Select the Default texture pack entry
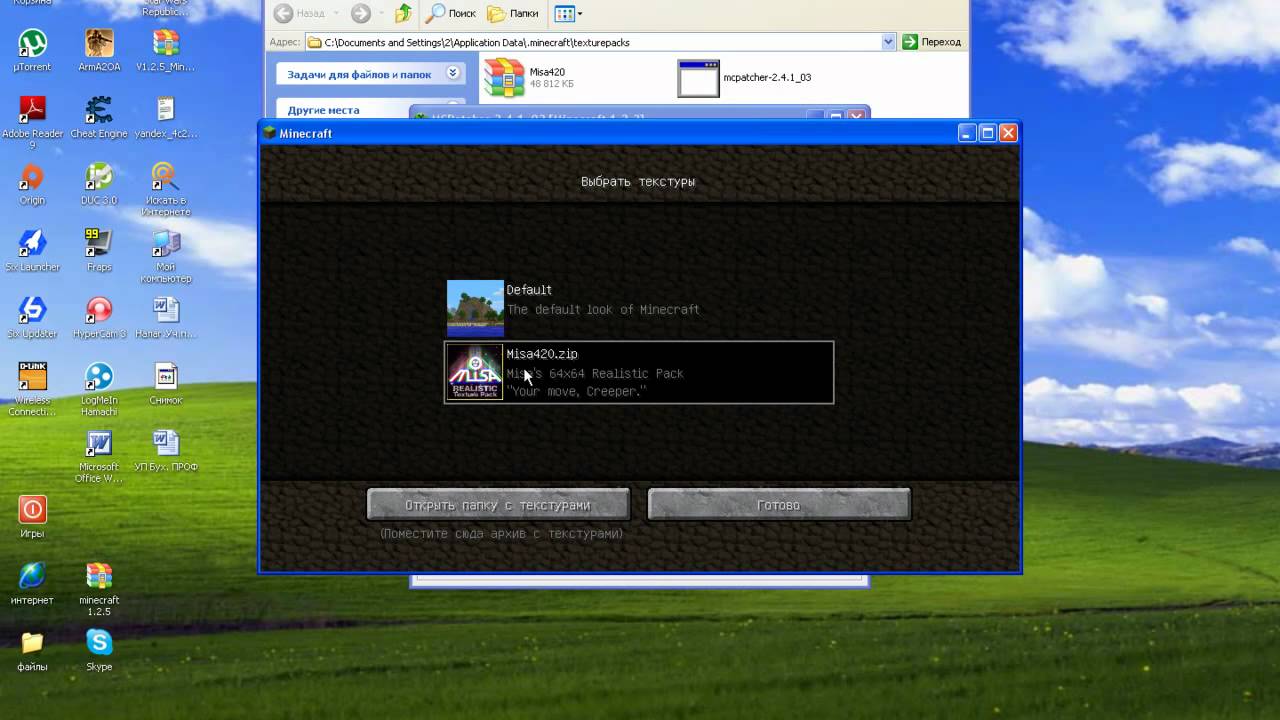This screenshot has width=1280, height=720. (x=638, y=308)
